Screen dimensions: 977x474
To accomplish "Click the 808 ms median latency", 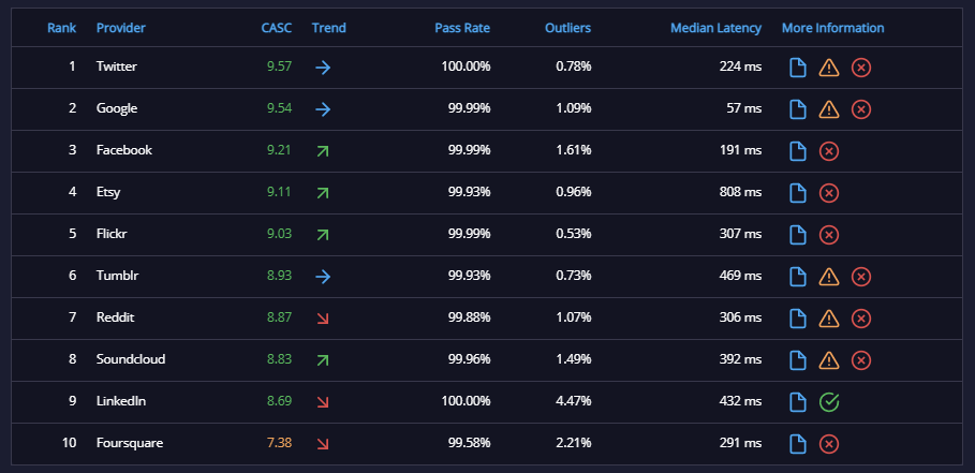I will 740,192.
